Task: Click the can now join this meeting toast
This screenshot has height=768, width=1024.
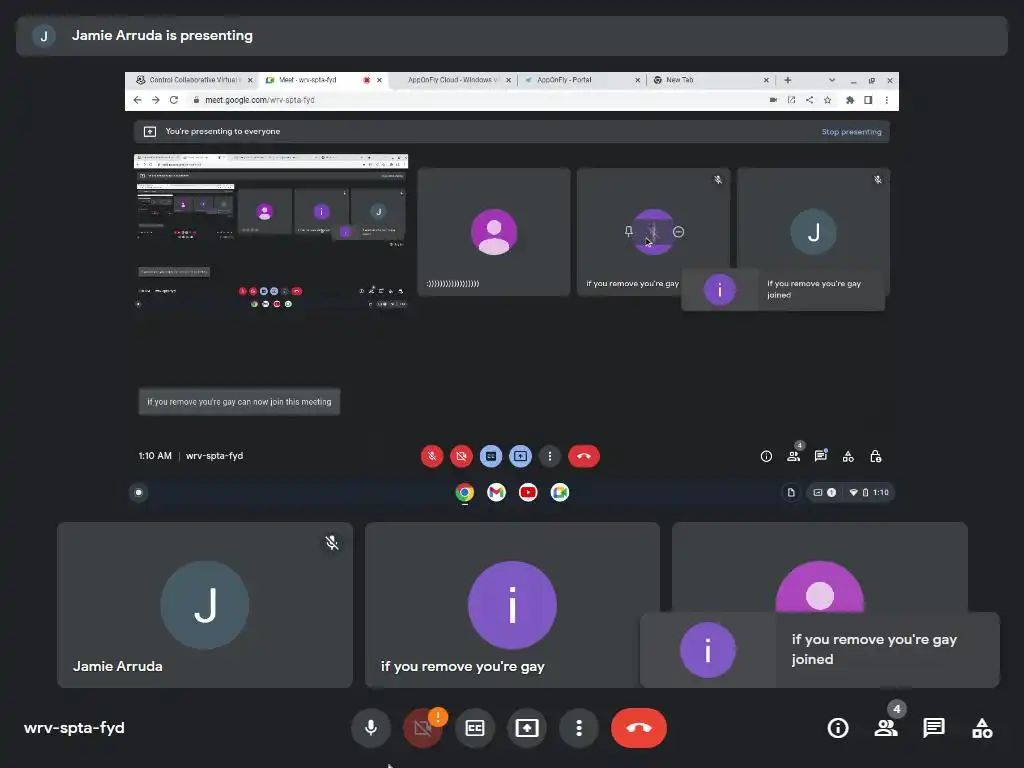Action: click(239, 402)
